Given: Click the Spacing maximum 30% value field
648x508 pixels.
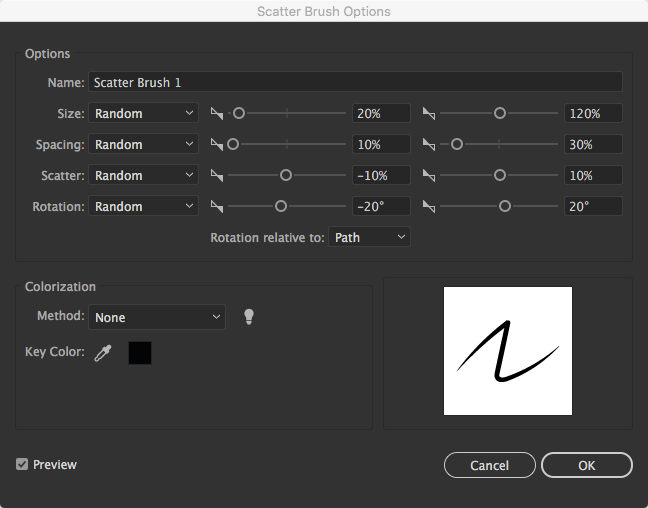Looking at the screenshot, I should pyautogui.click(x=592, y=145).
